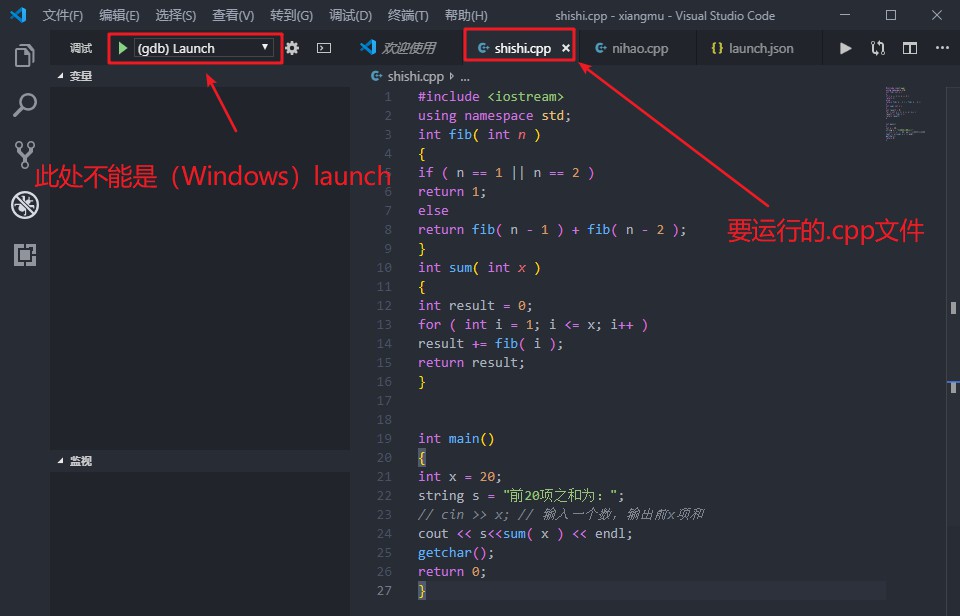Click the '#include <iostream>' line
Image resolution: width=960 pixels, height=616 pixels.
coord(490,97)
